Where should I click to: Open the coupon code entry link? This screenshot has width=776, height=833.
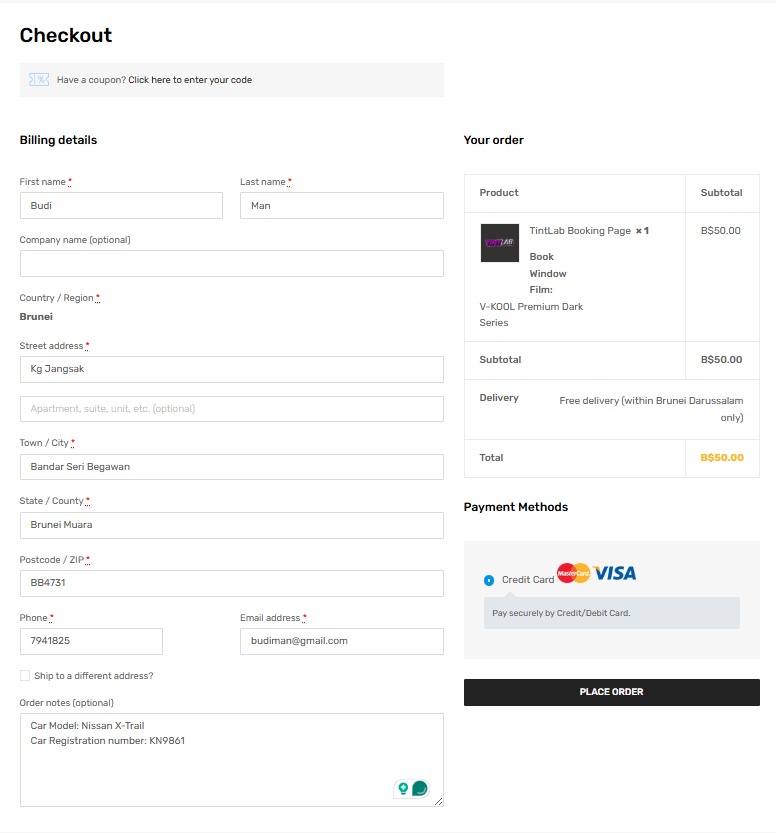pyautogui.click(x=190, y=80)
